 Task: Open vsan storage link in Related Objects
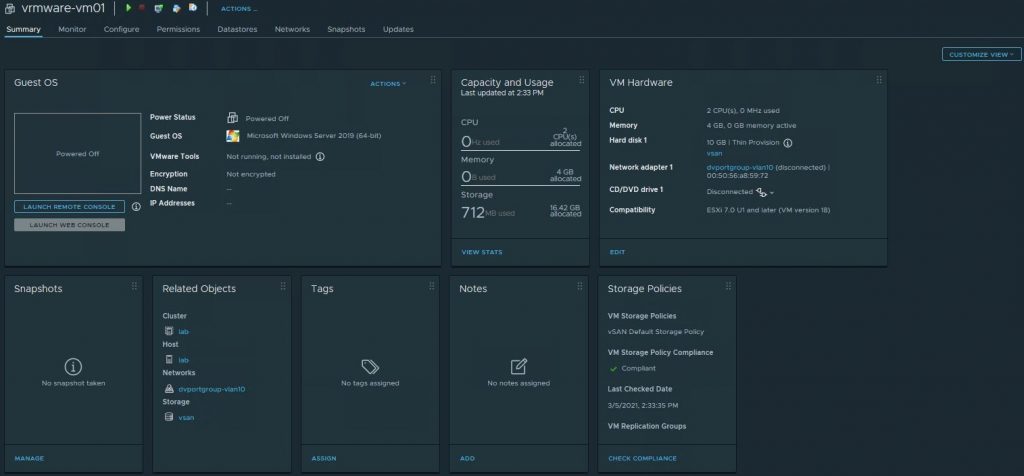click(x=186, y=417)
